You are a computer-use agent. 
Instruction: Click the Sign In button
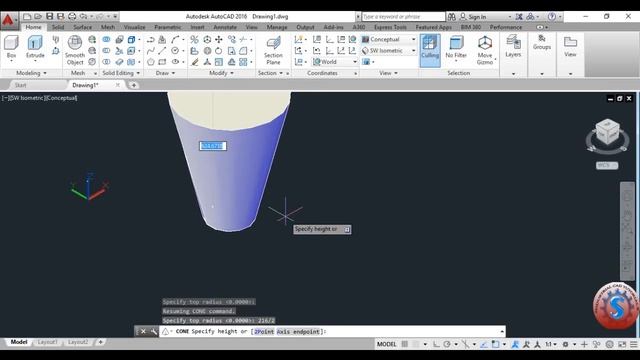[x=477, y=17]
